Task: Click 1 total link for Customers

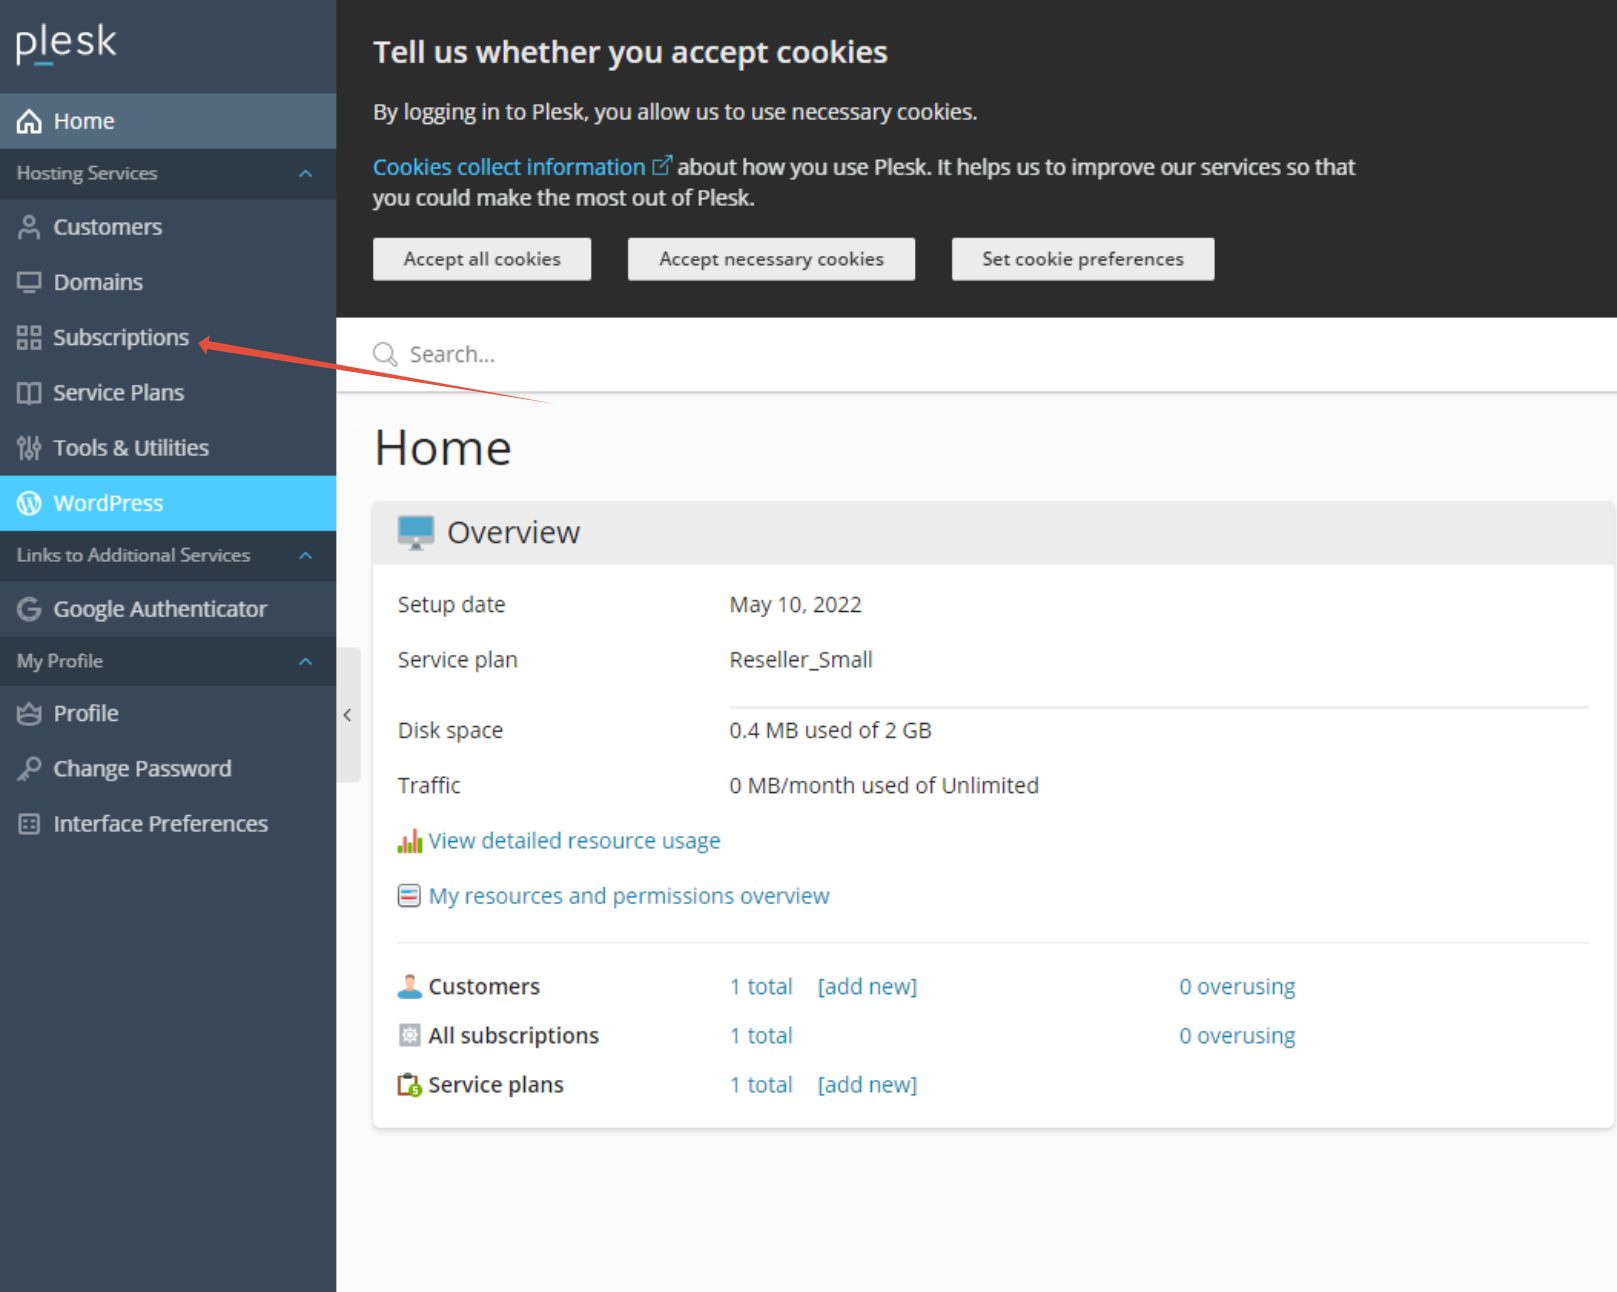Action: coord(761,986)
